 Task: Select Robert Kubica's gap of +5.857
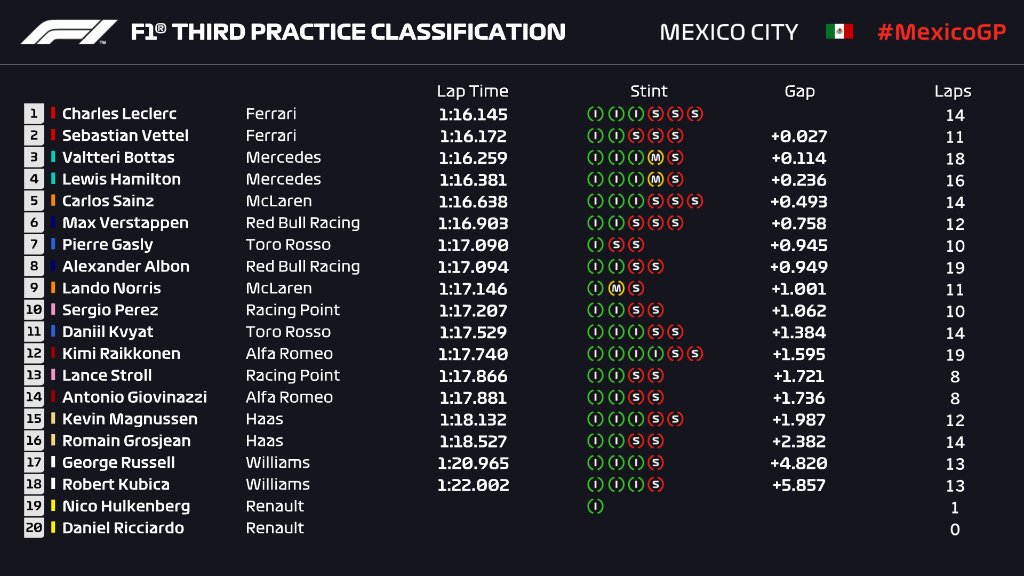click(799, 485)
